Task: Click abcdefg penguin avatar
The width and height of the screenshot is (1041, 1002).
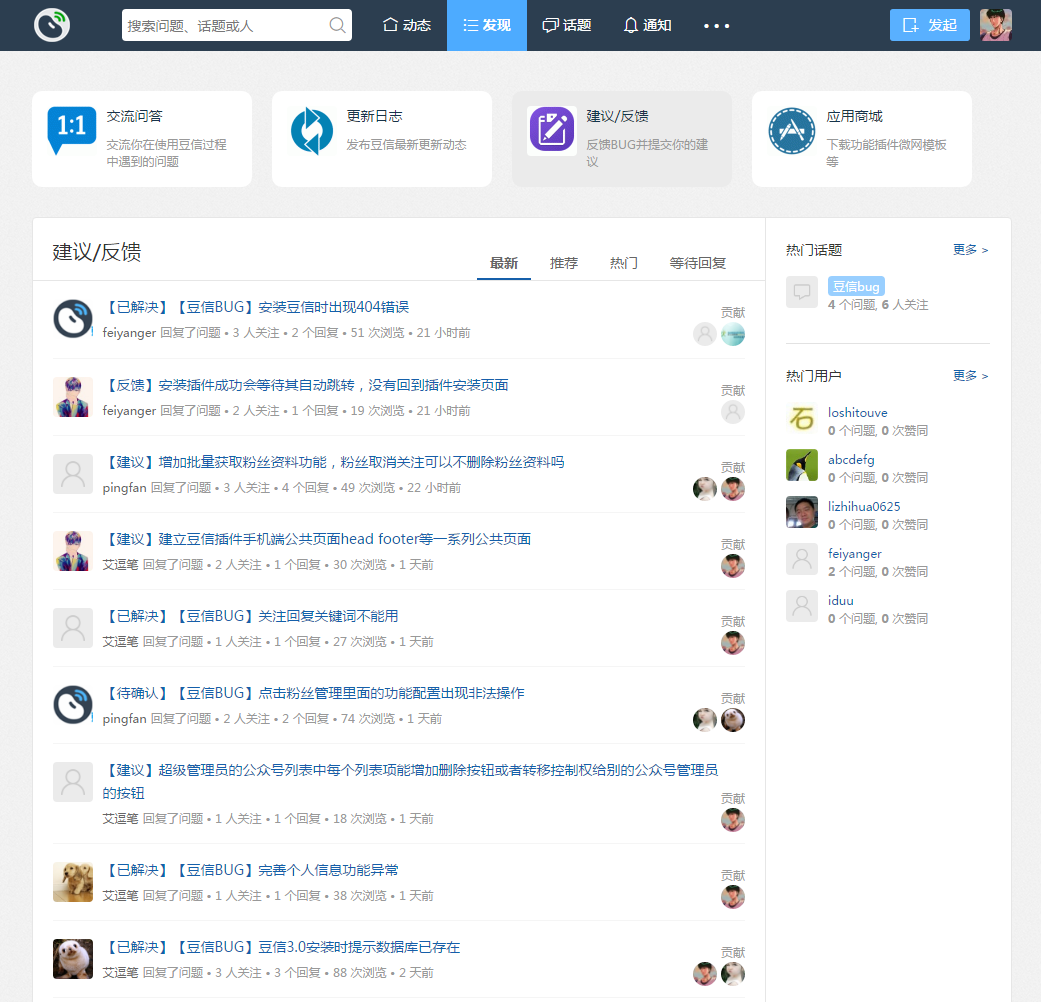Action: point(802,465)
